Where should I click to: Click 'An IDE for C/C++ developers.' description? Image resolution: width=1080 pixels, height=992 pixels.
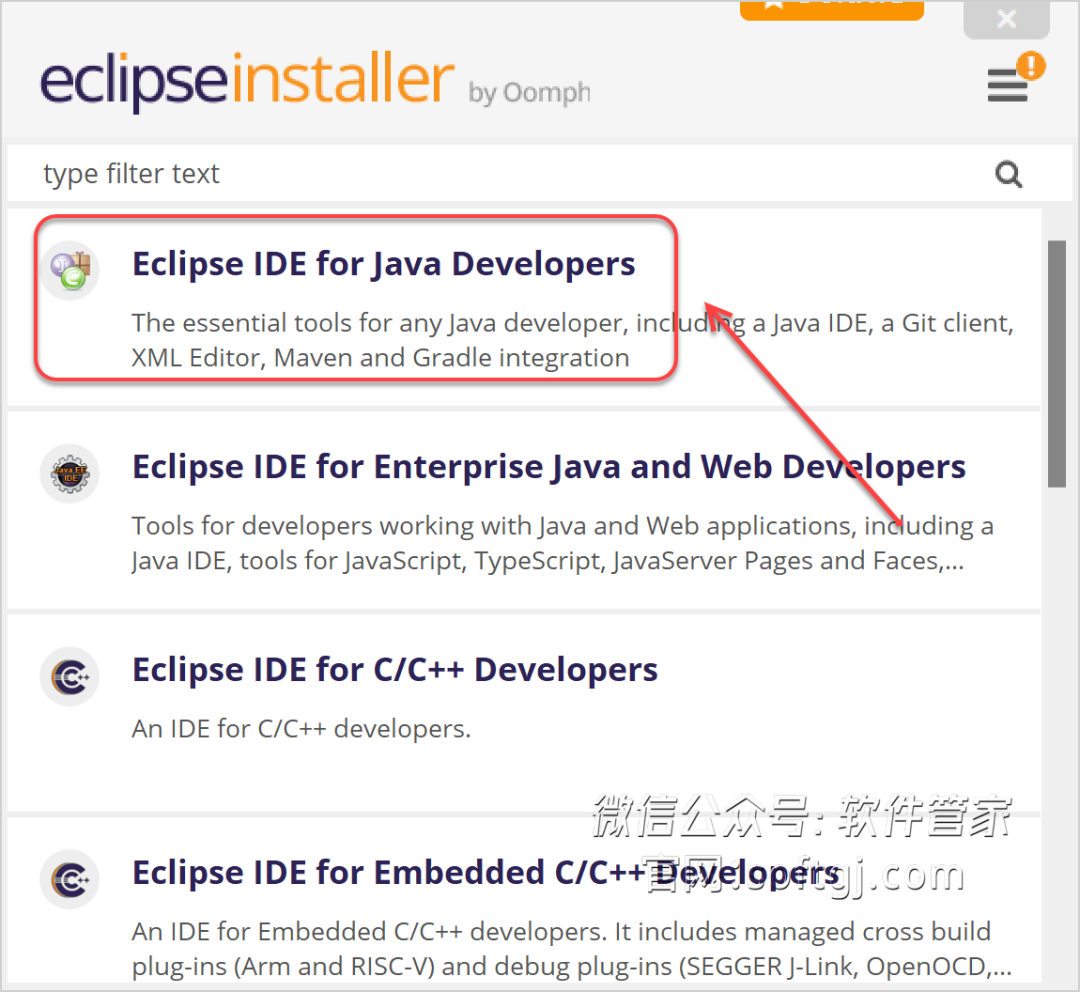(x=301, y=729)
